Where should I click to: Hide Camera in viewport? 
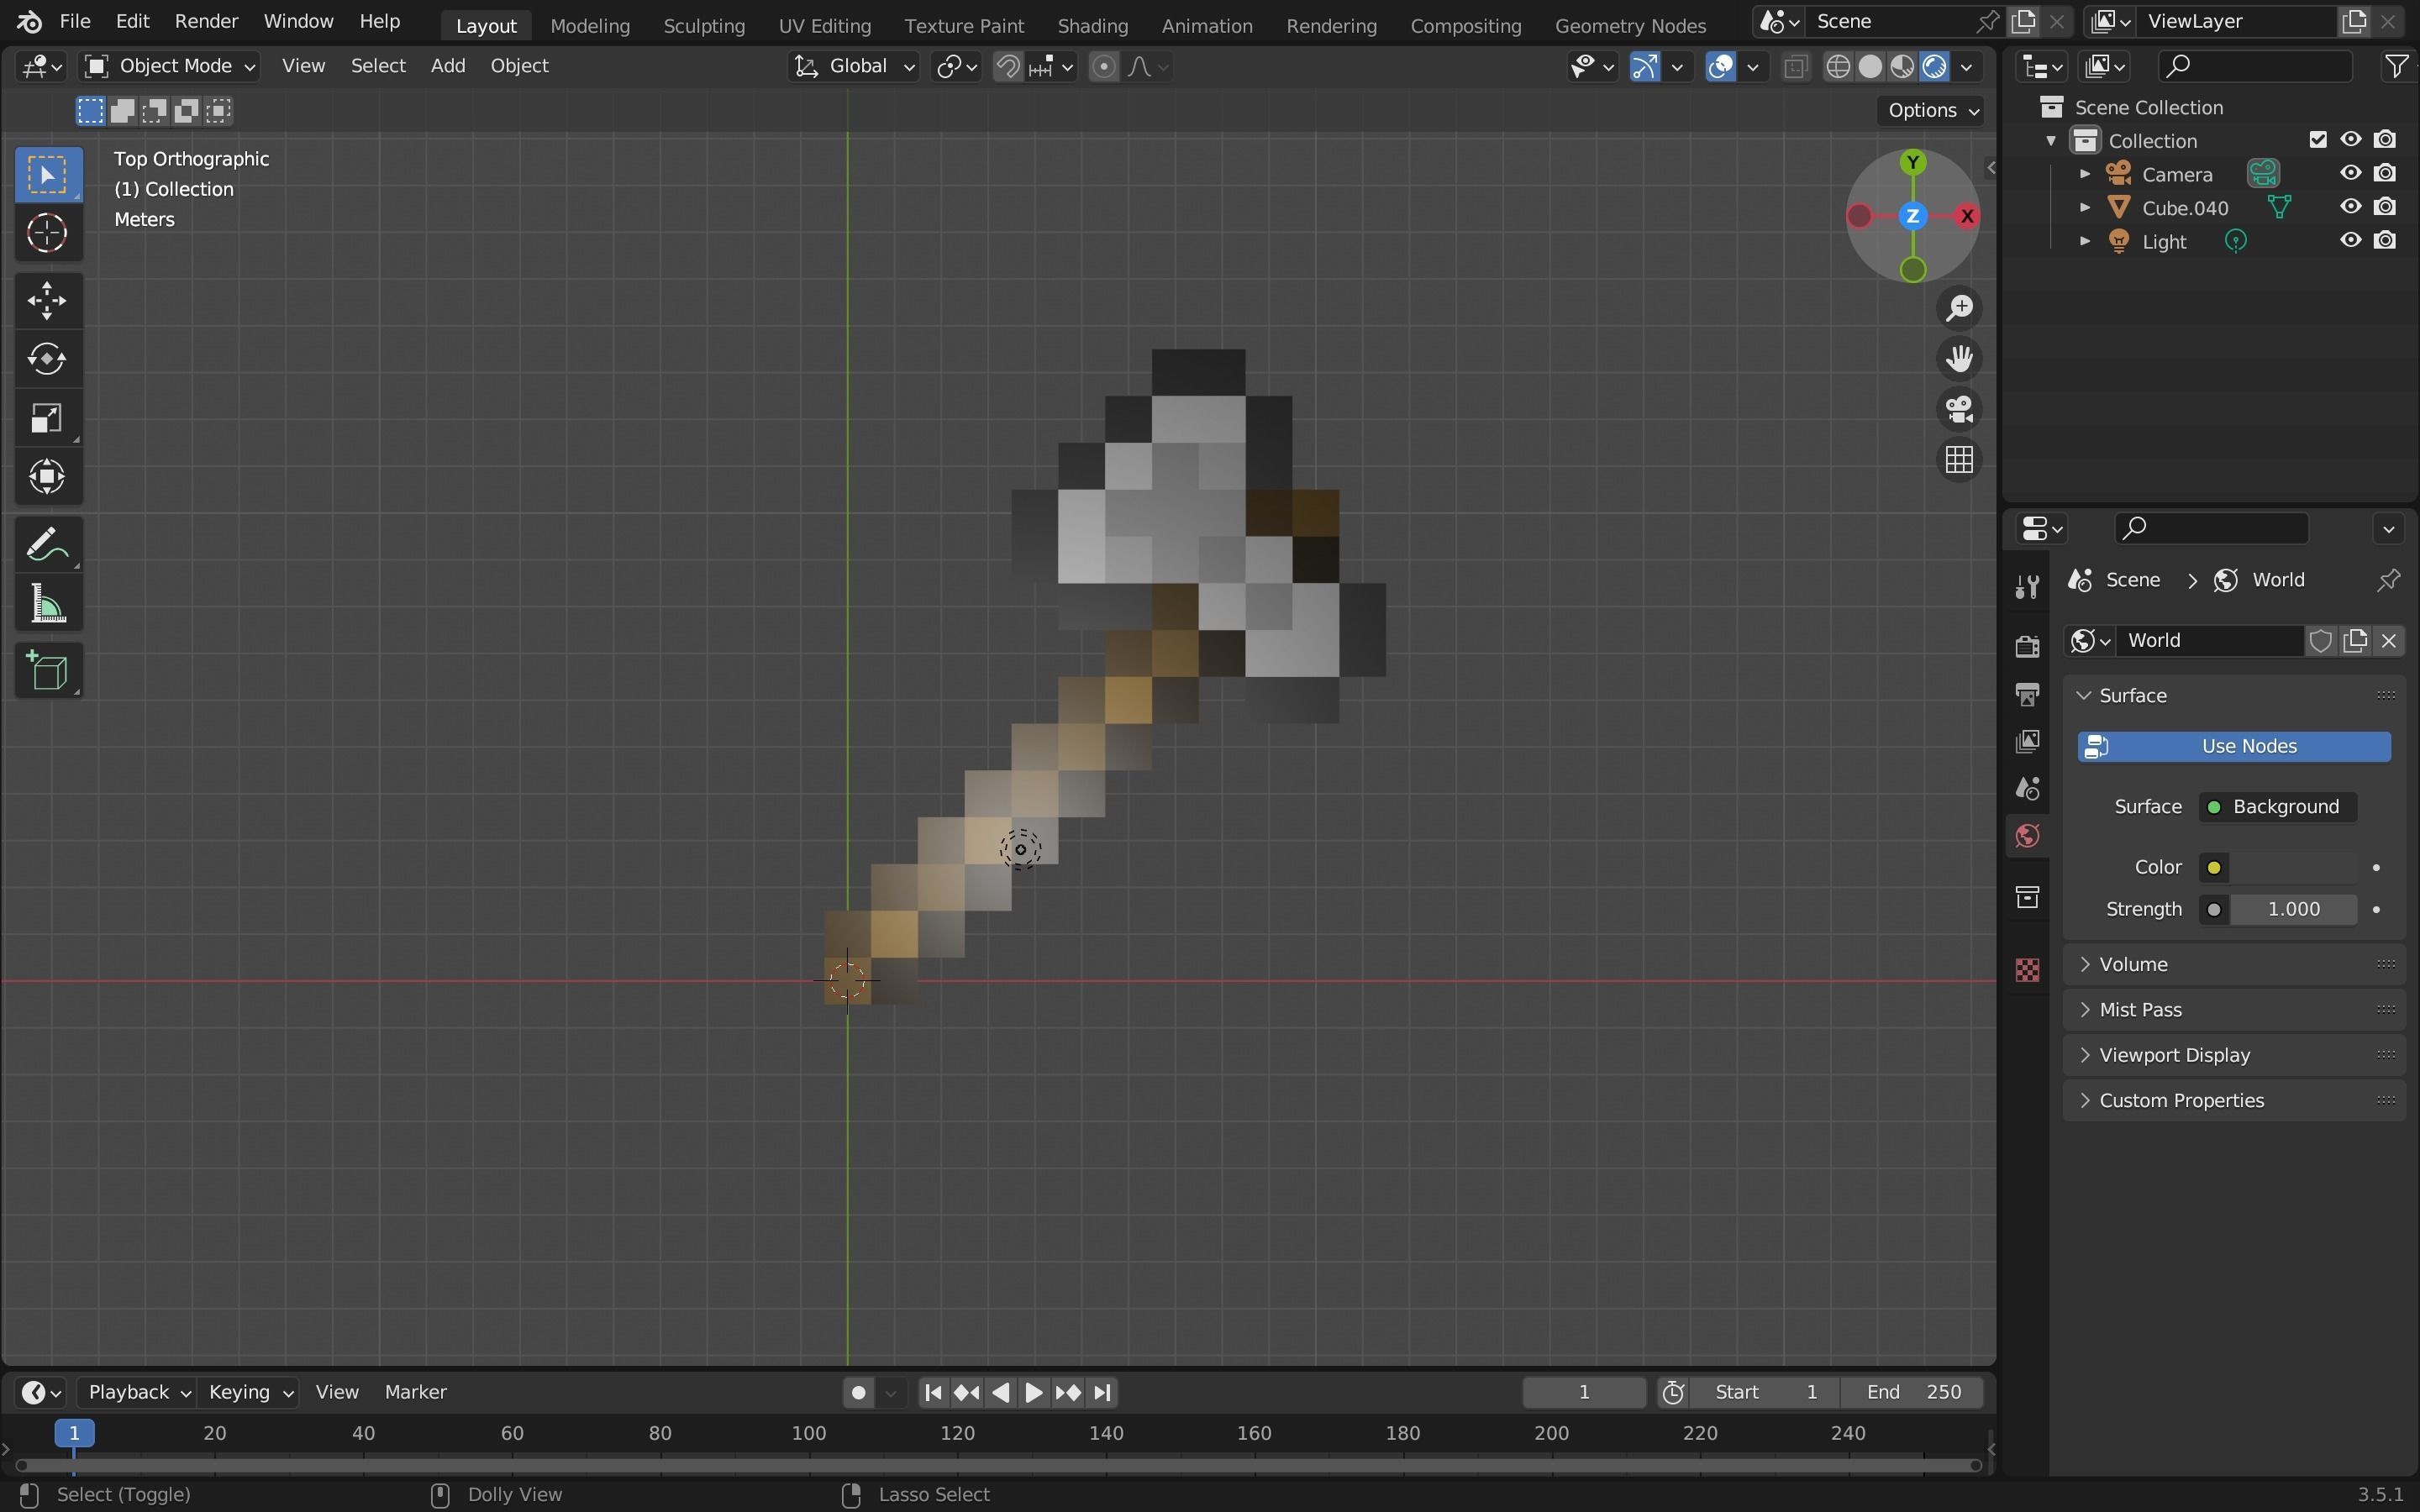(2351, 173)
